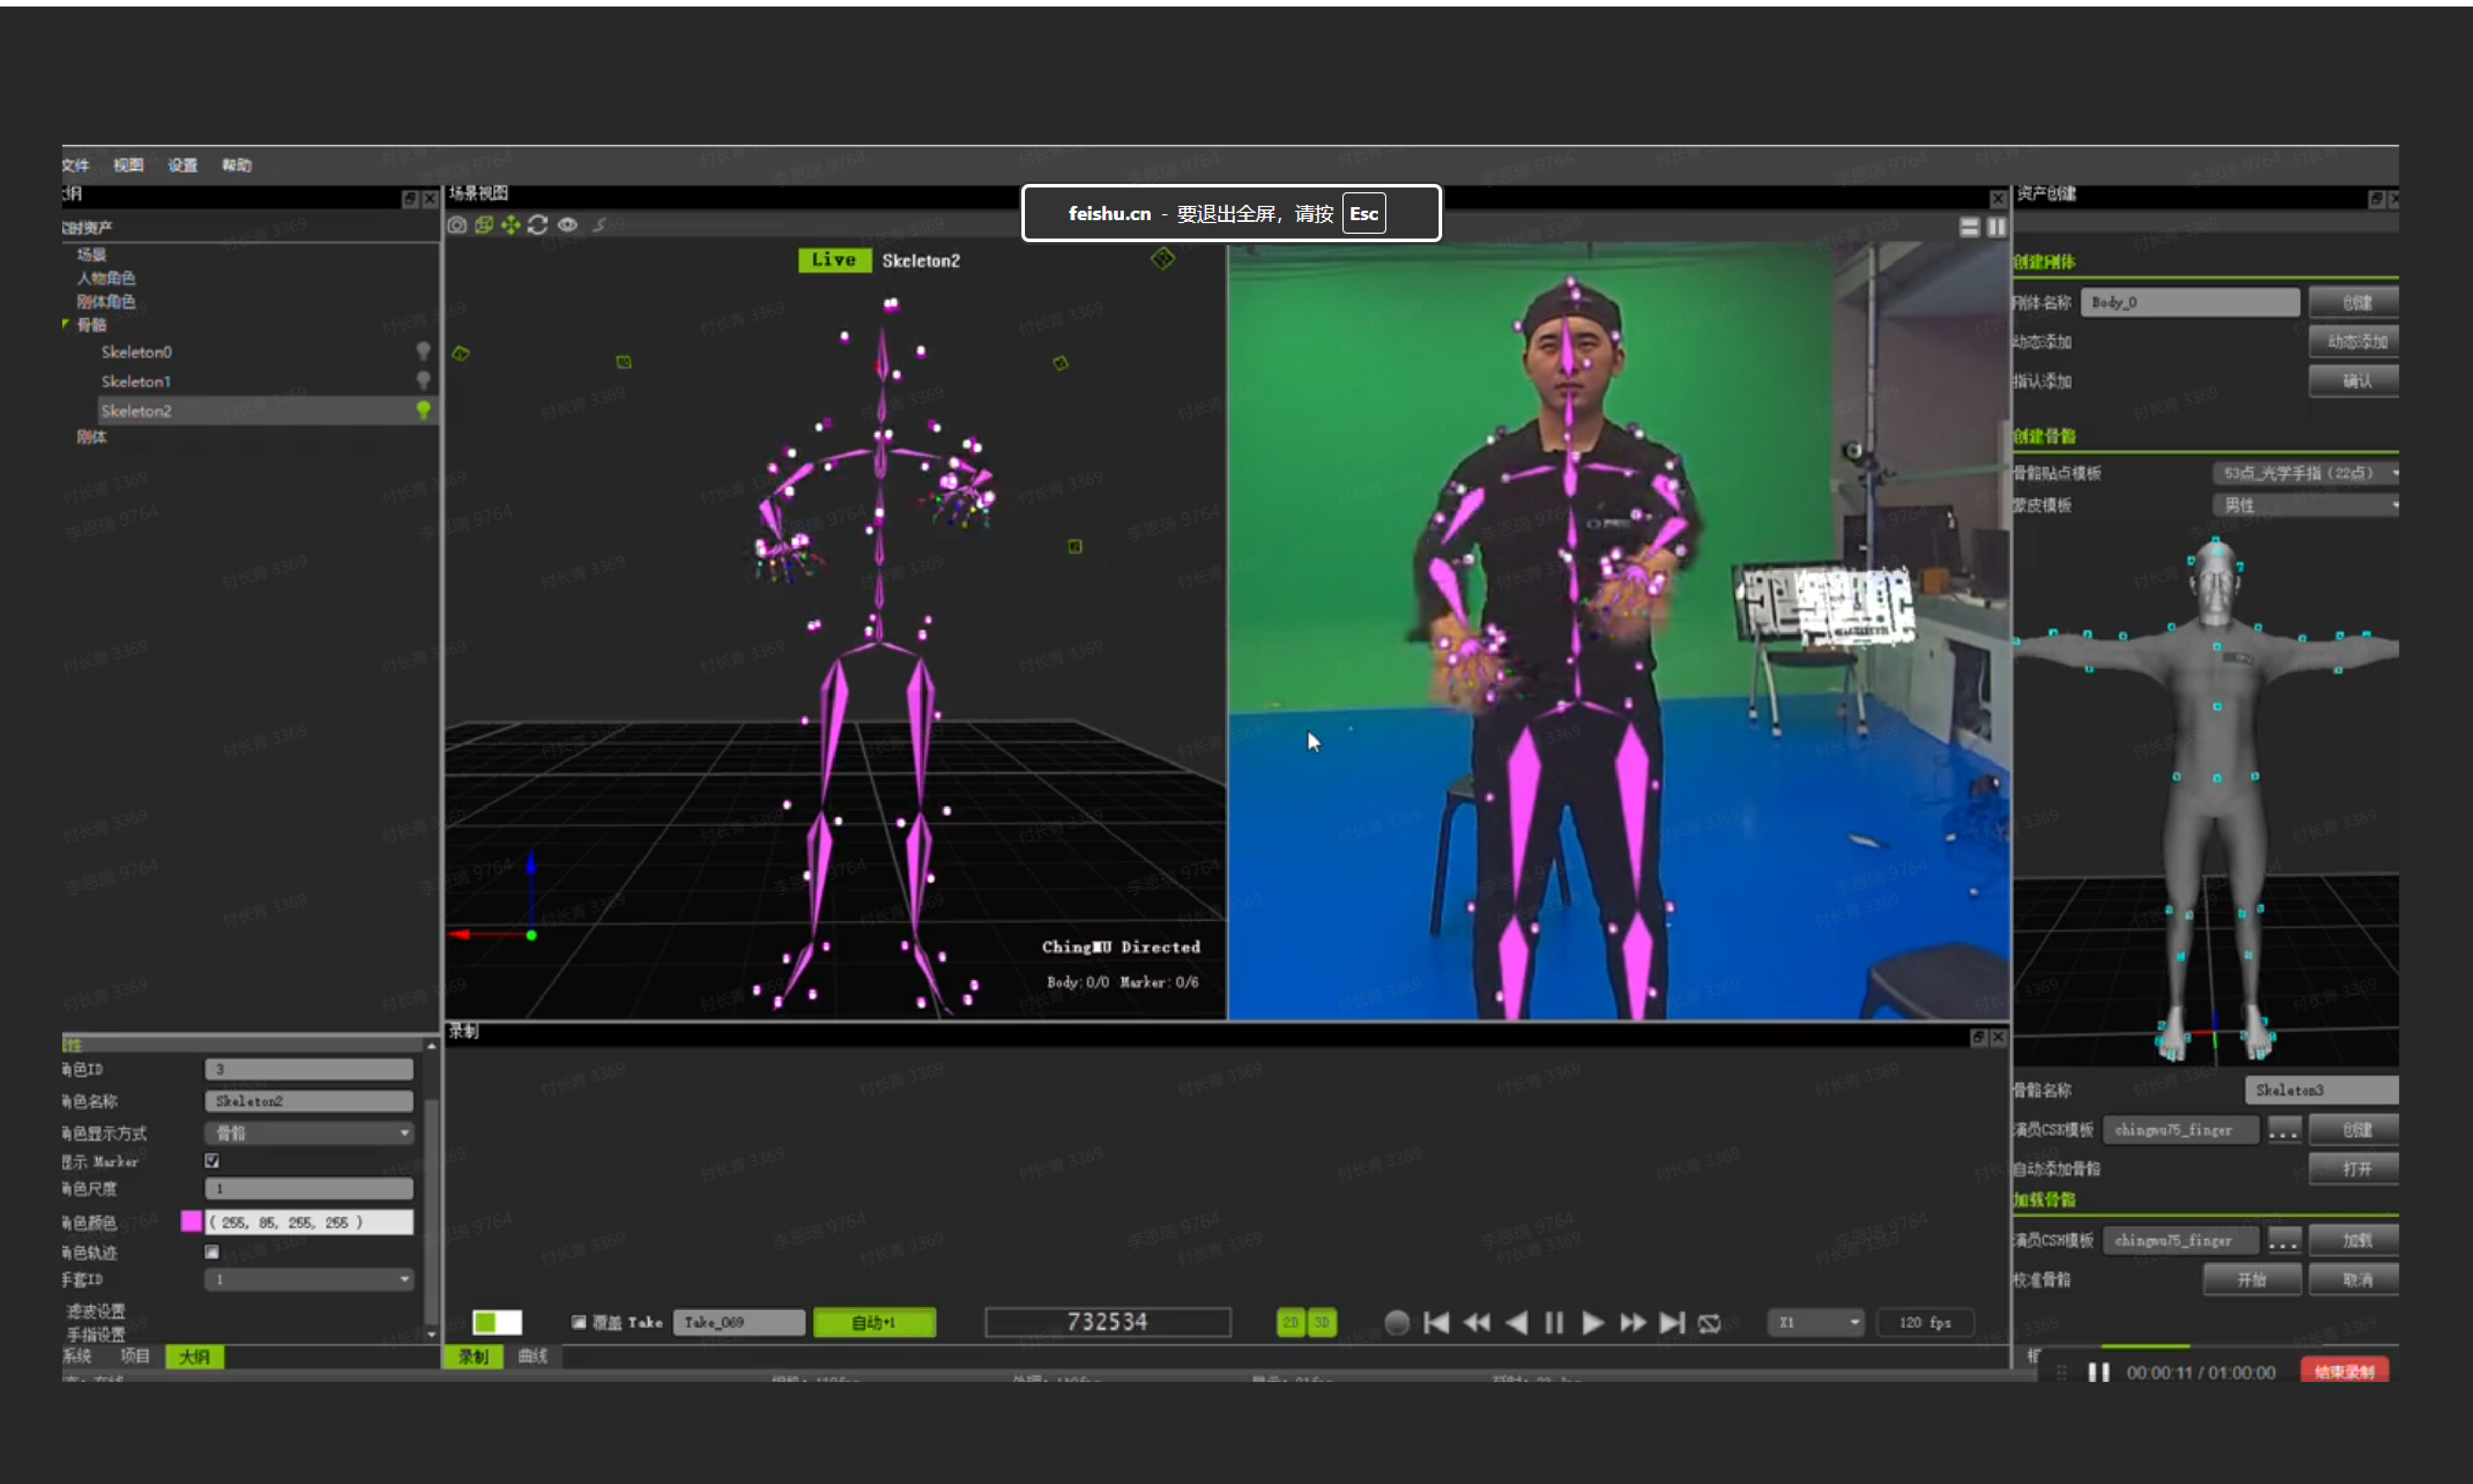The width and height of the screenshot is (2473, 1484).
Task: Click the green move arrows icon
Action: pyautogui.click(x=511, y=225)
